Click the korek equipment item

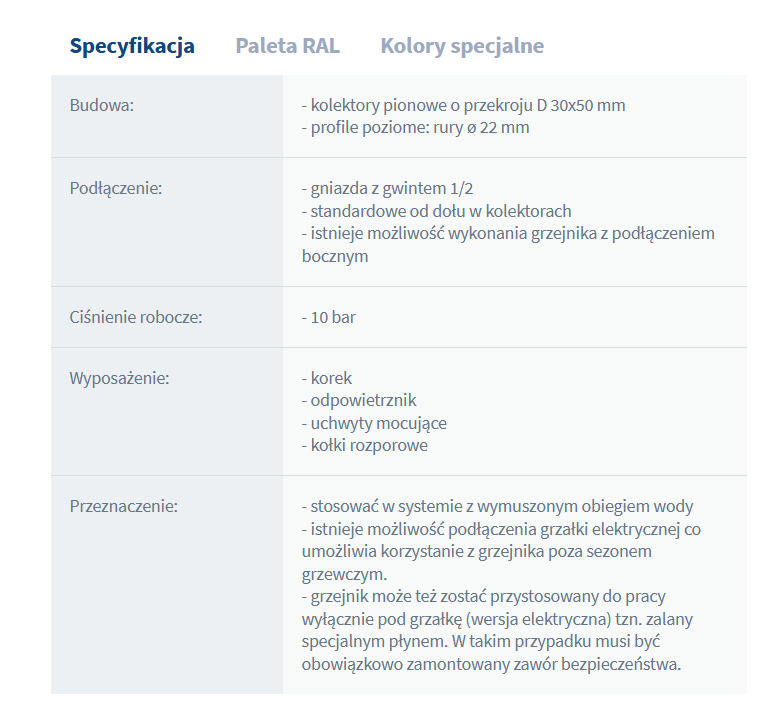327,378
